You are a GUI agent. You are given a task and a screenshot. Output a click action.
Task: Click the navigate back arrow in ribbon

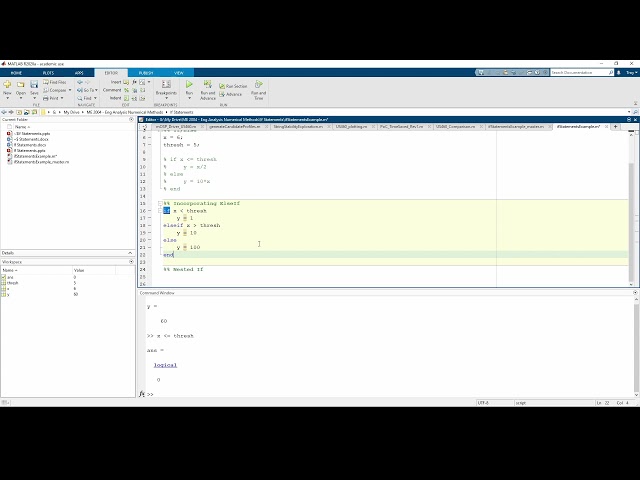80,82
